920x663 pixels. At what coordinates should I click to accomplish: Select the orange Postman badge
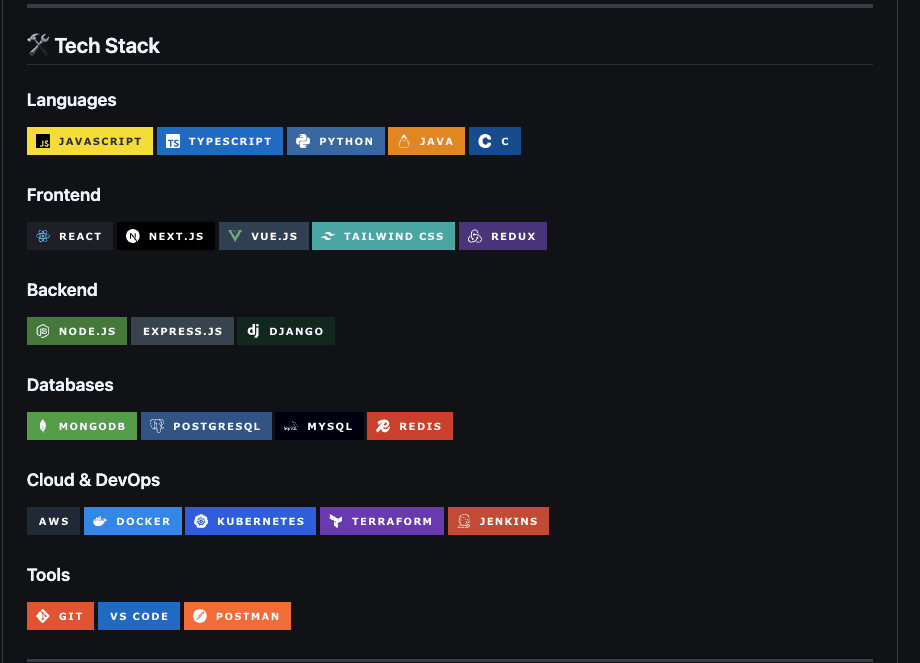238,616
